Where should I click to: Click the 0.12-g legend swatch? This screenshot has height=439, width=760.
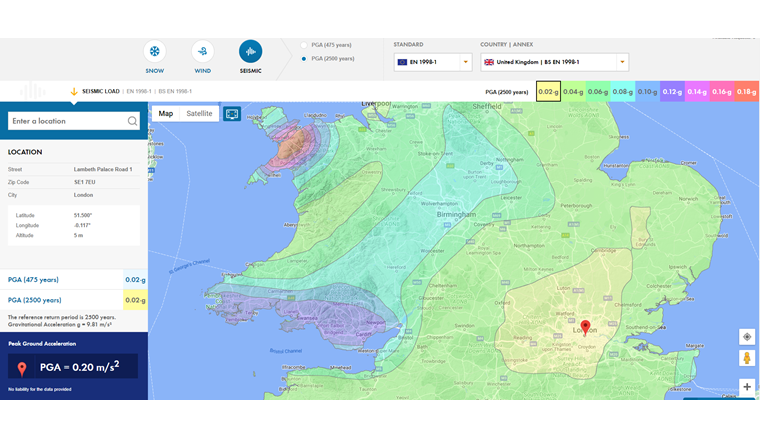coord(672,92)
